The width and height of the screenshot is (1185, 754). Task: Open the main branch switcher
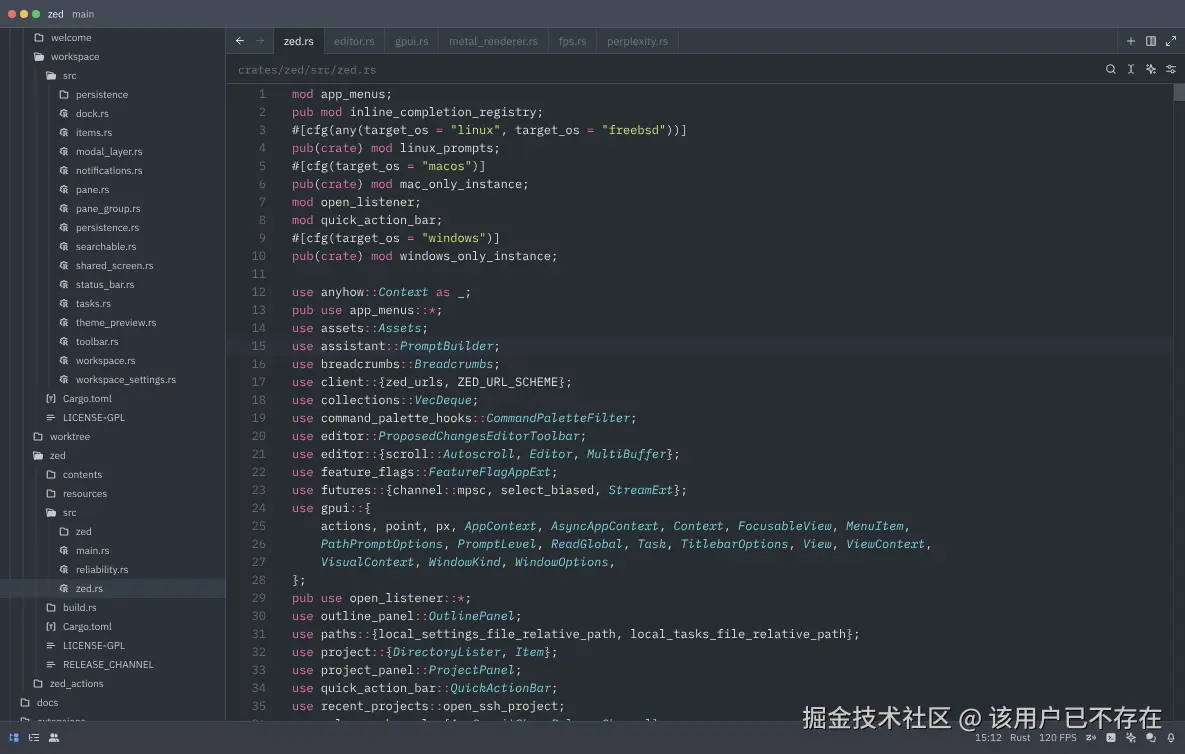[x=83, y=14]
